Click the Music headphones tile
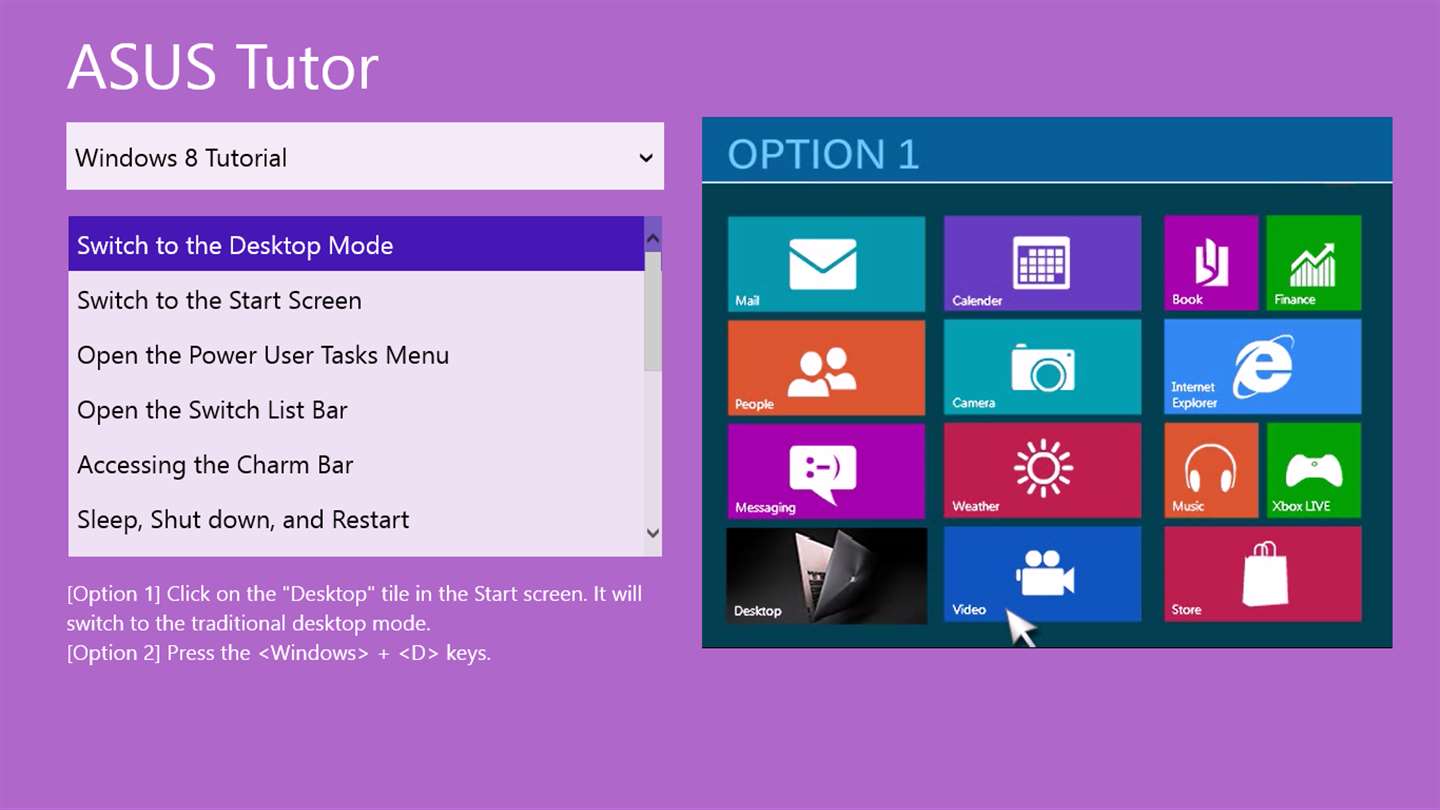The width and height of the screenshot is (1440, 810). [1211, 470]
